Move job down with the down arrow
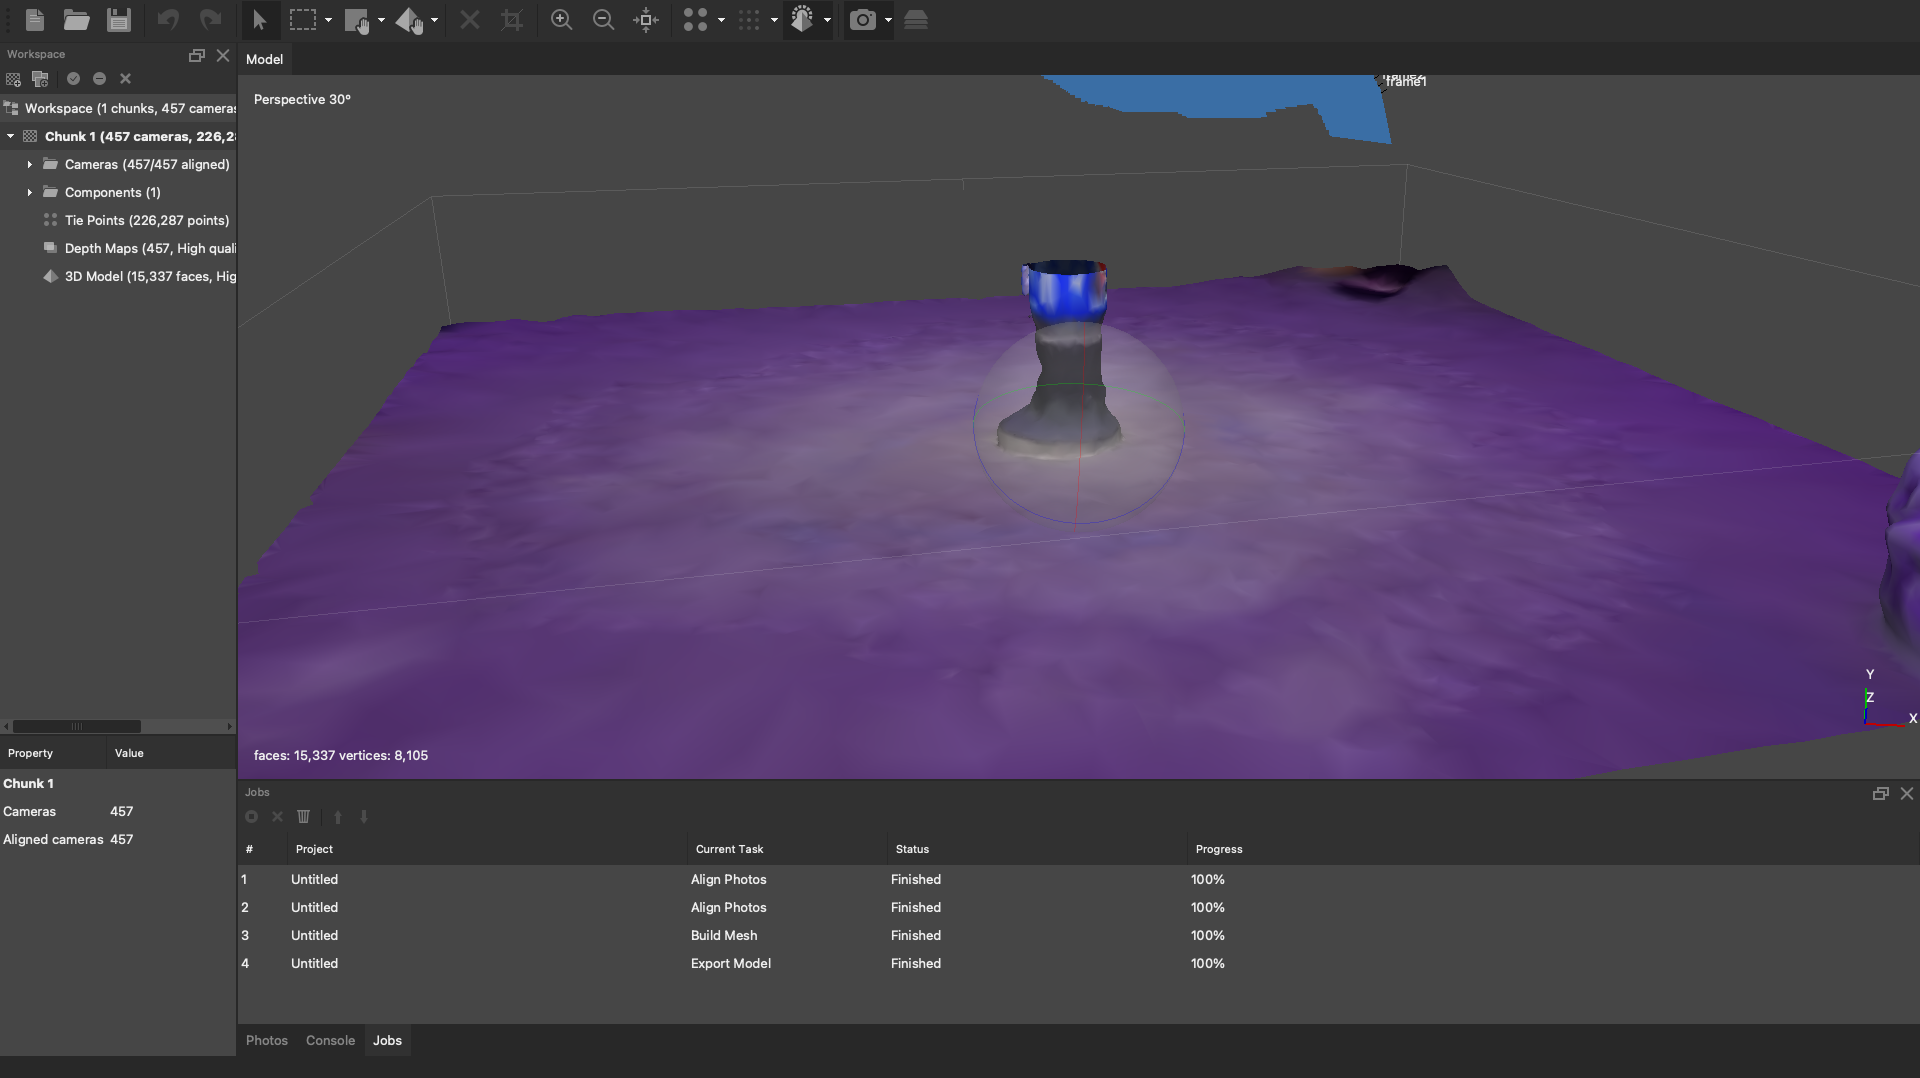Viewport: 1920px width, 1078px height. 364,817
